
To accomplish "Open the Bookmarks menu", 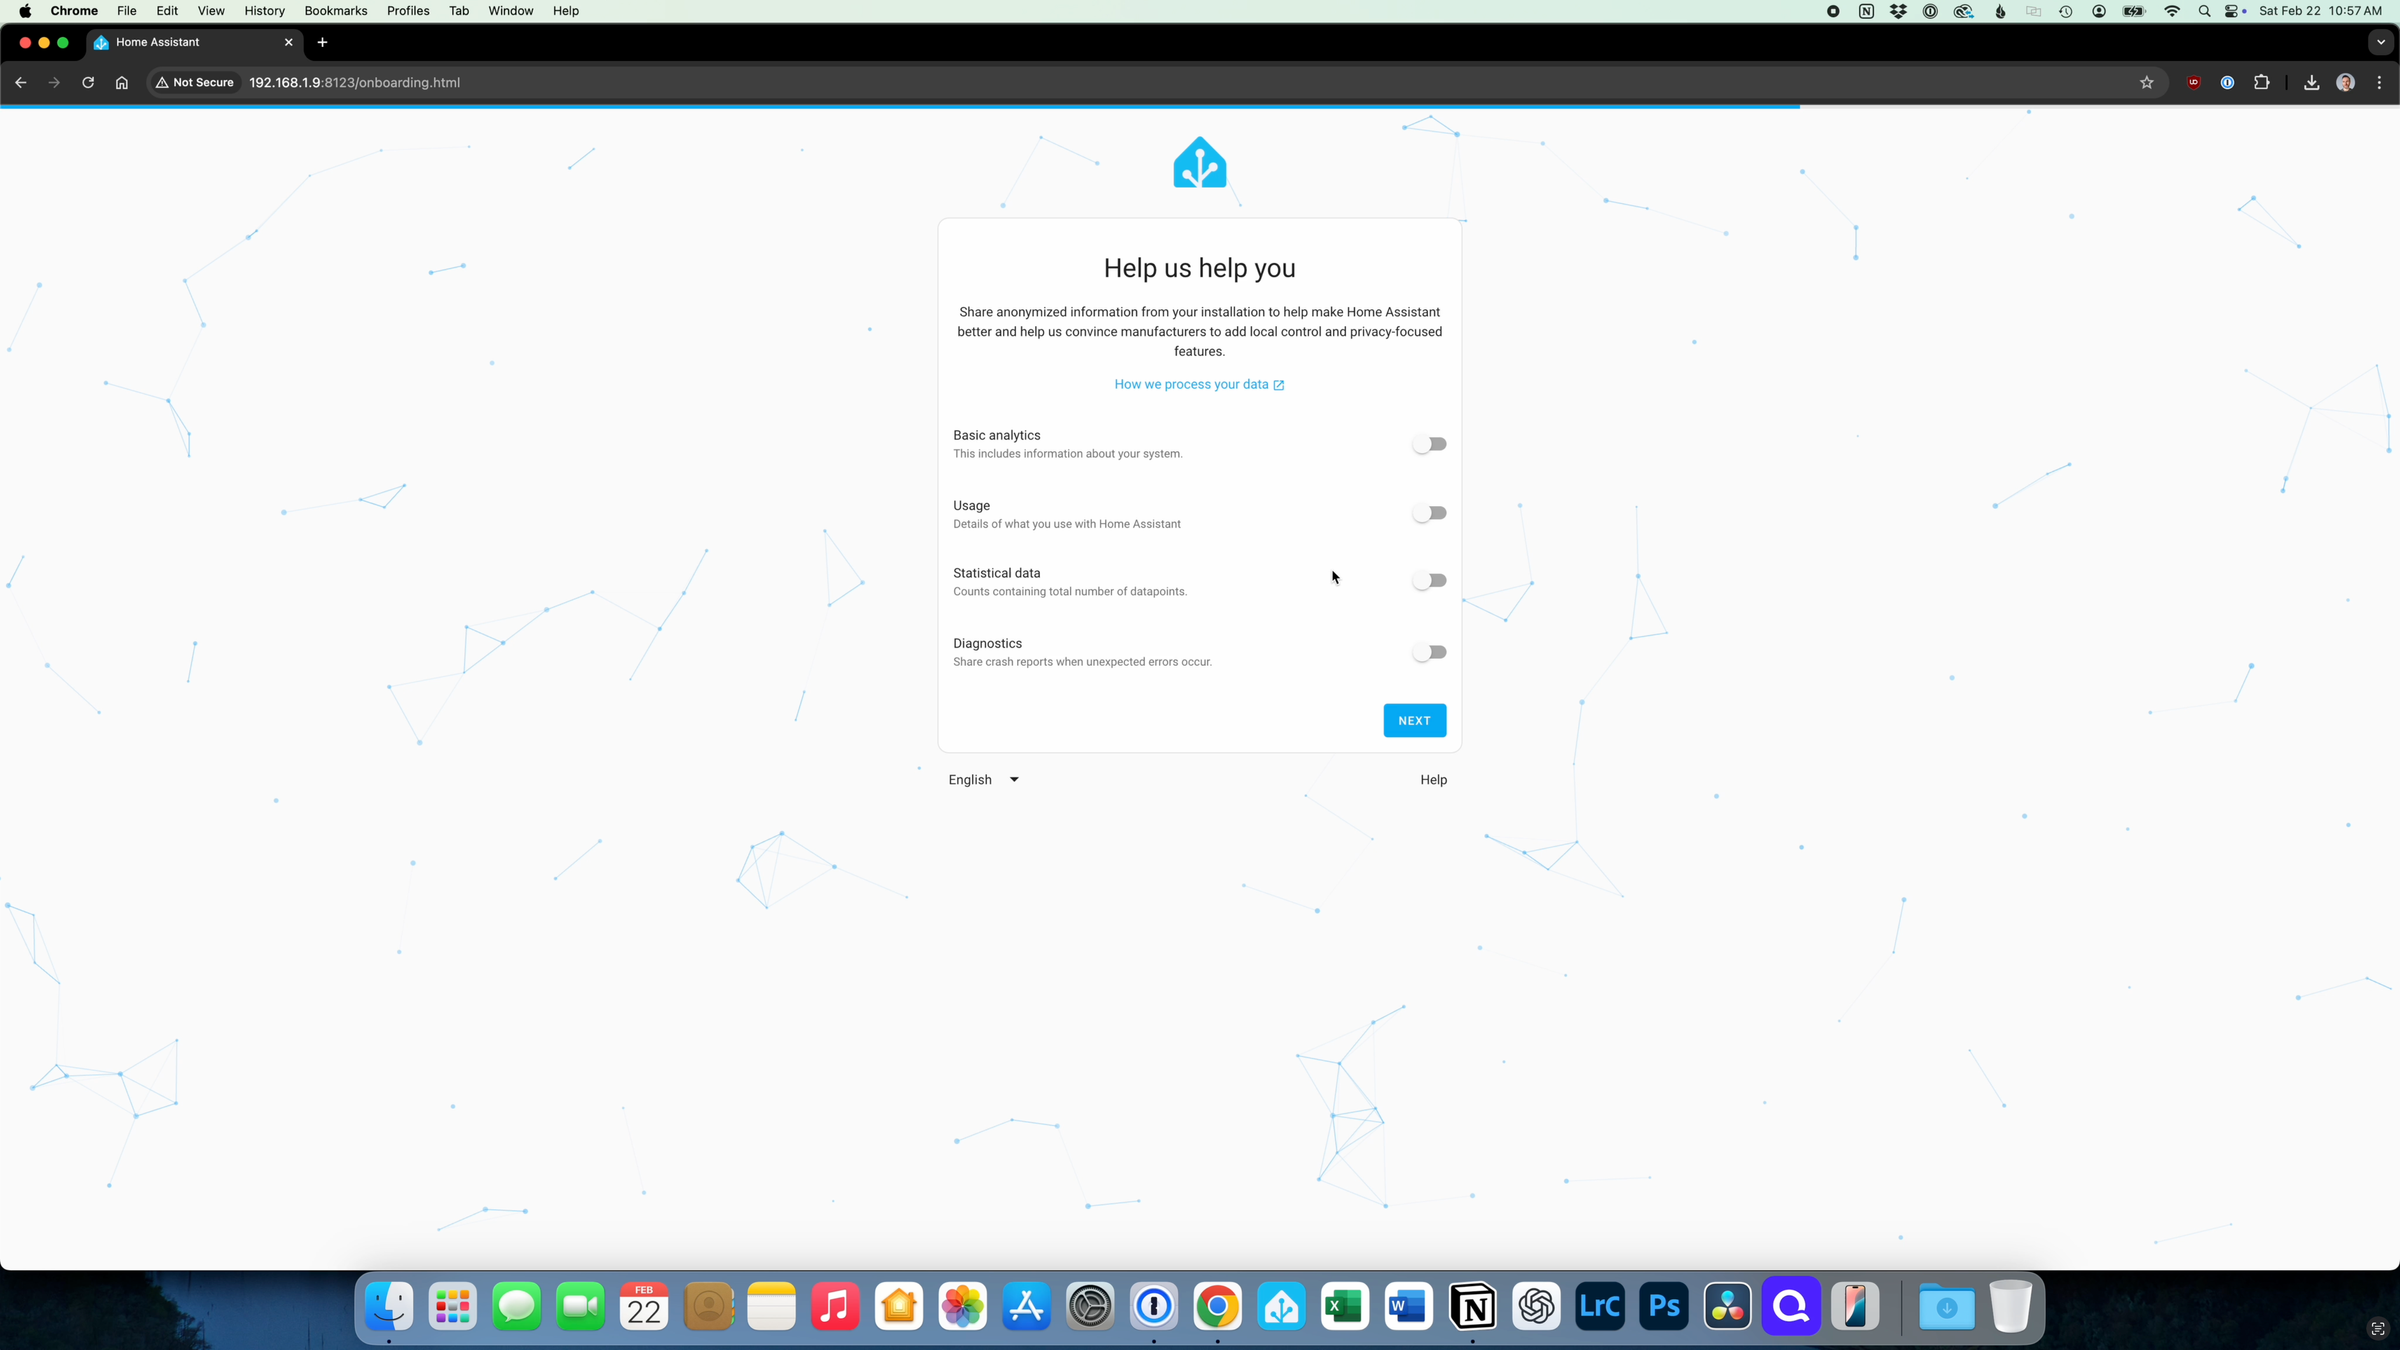I will point(335,11).
